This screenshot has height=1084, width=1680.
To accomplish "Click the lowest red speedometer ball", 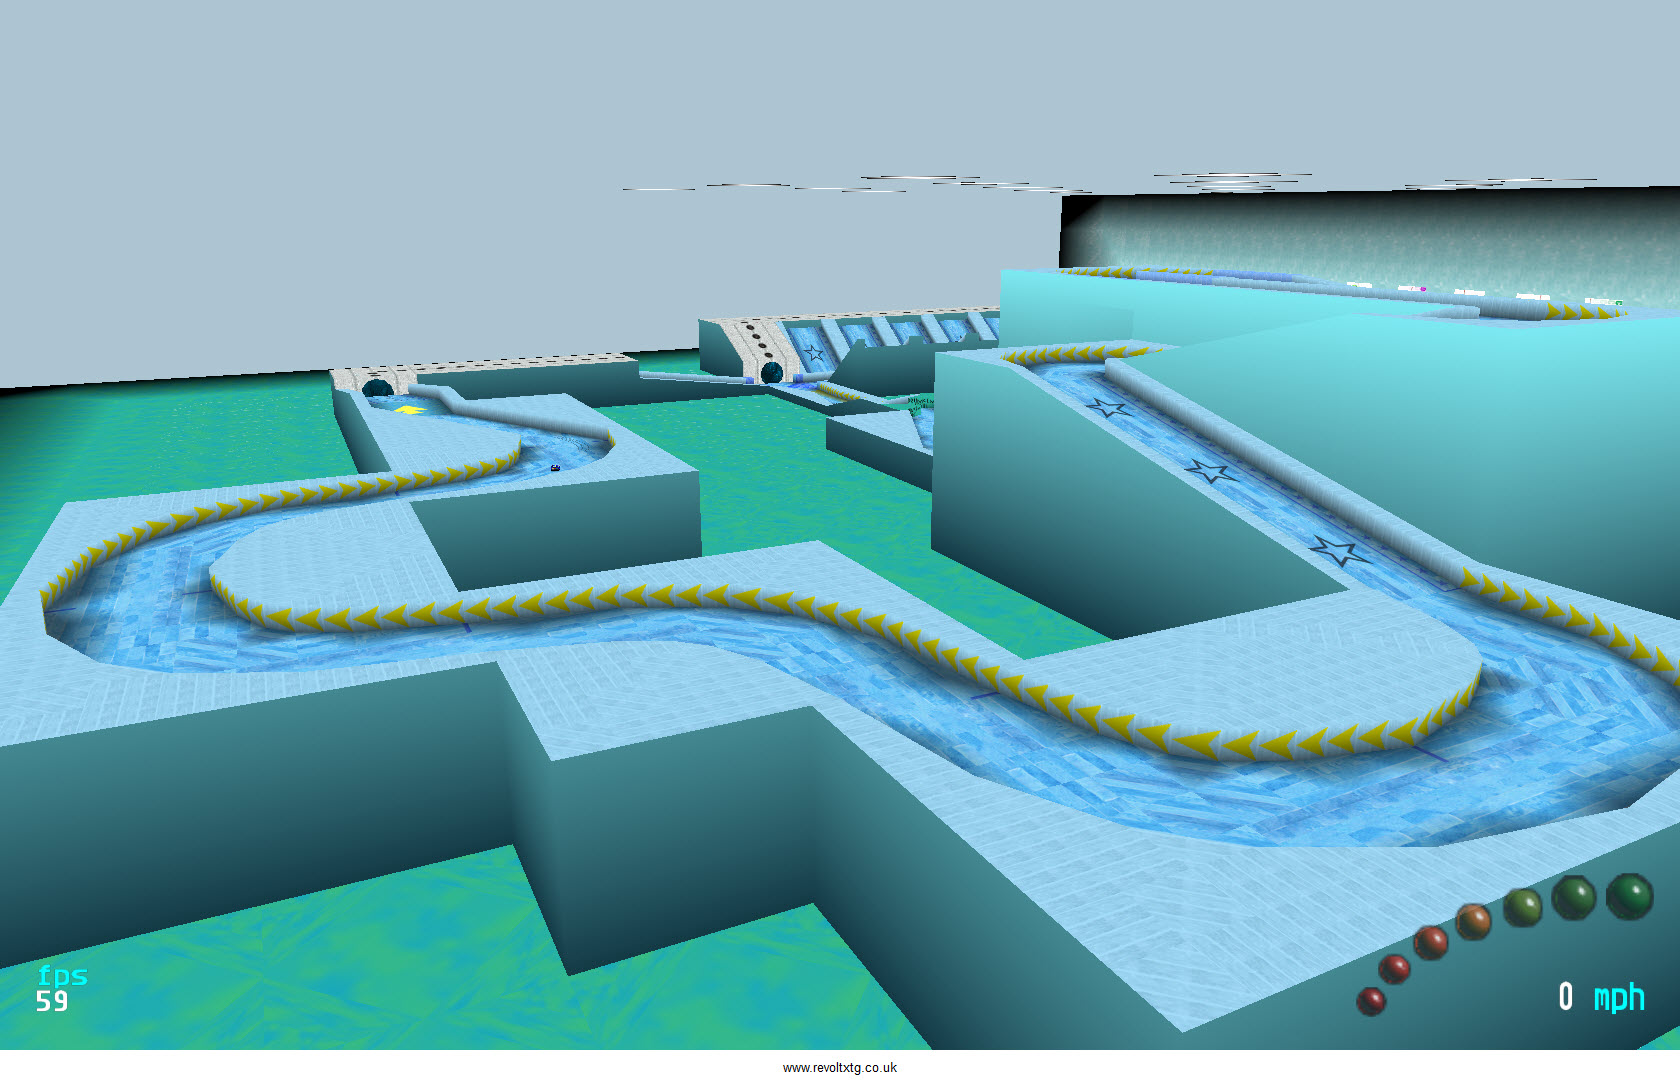I will (1371, 1000).
